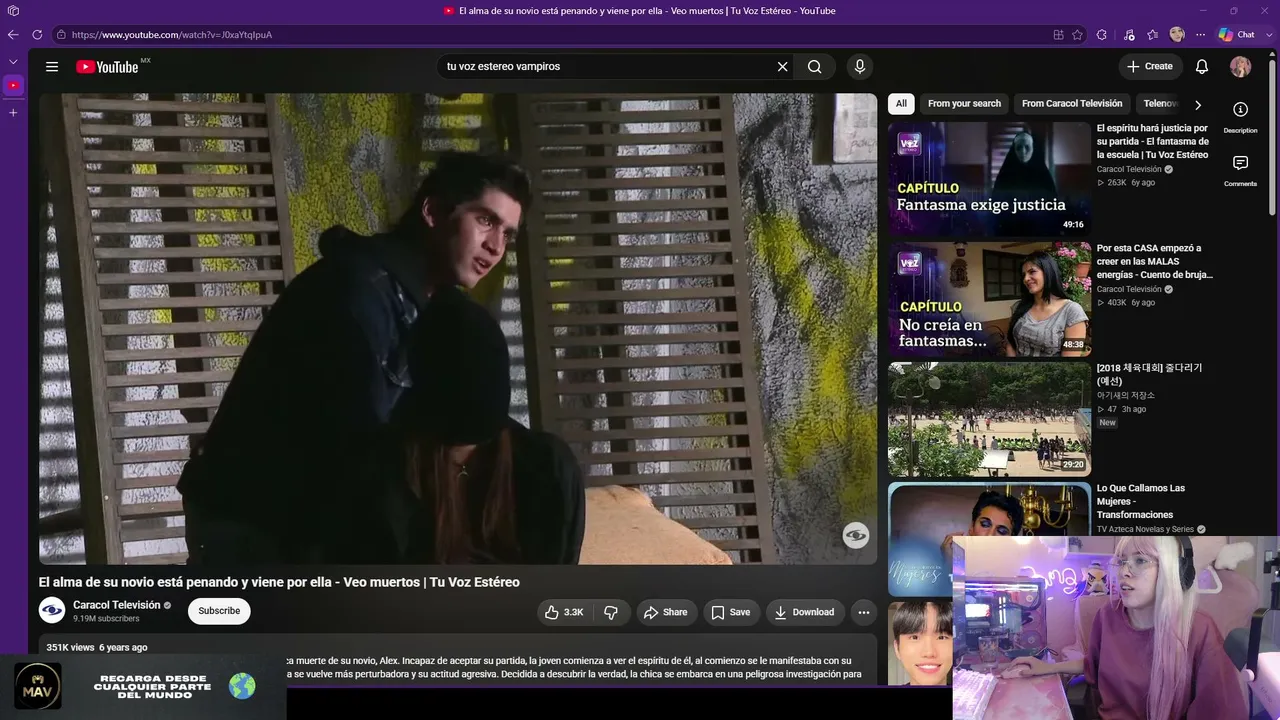The image size is (1280, 720).
Task: Select the pinned YouTube vertical tab
Action: tap(13, 86)
